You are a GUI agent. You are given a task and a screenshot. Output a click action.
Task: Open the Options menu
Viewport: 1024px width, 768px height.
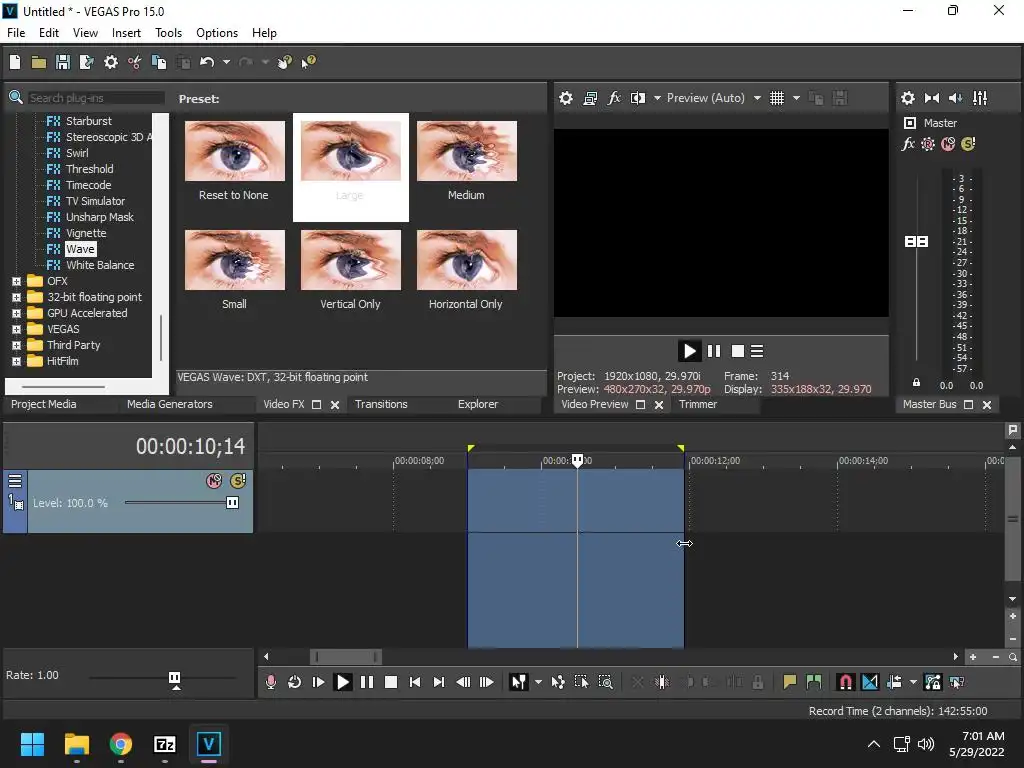coord(217,33)
